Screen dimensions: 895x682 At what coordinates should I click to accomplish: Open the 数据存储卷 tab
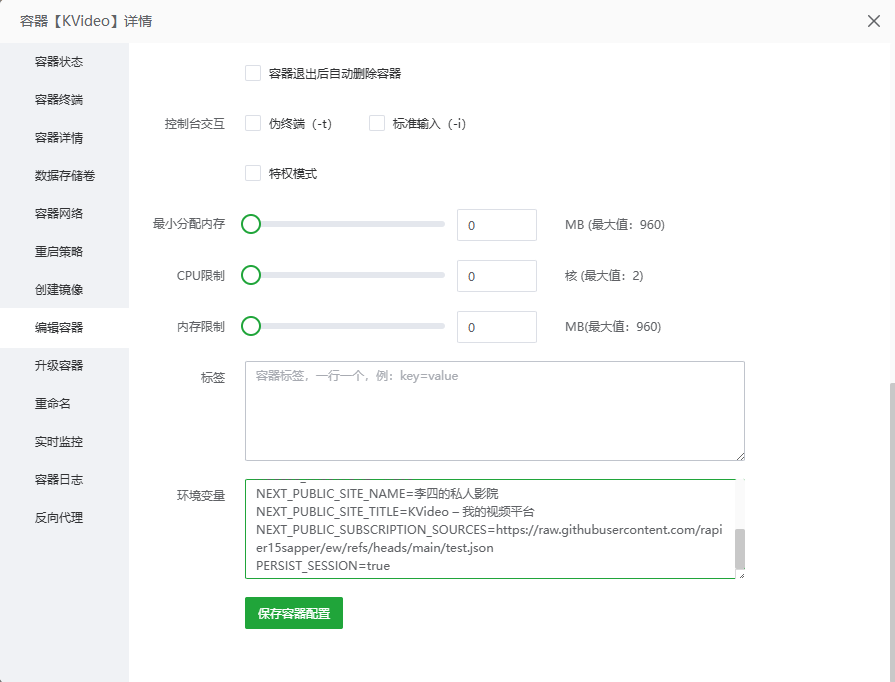point(65,176)
